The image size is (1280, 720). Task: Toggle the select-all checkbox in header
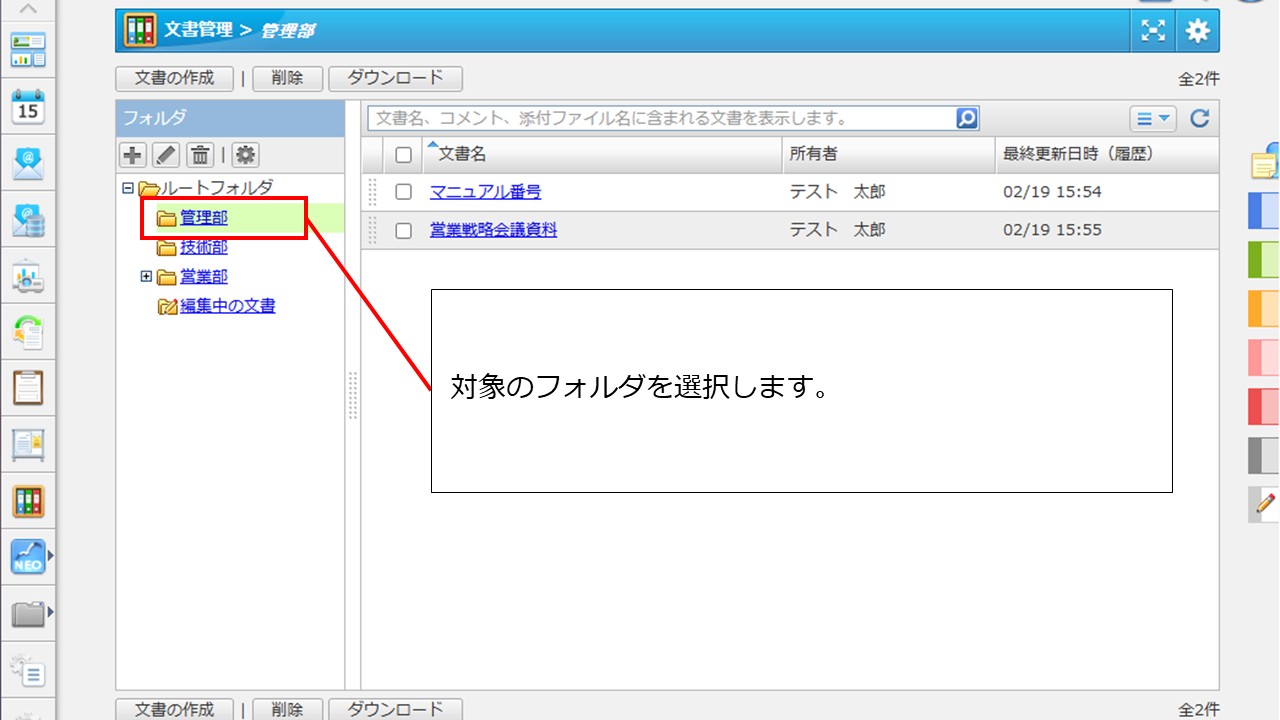coord(403,155)
